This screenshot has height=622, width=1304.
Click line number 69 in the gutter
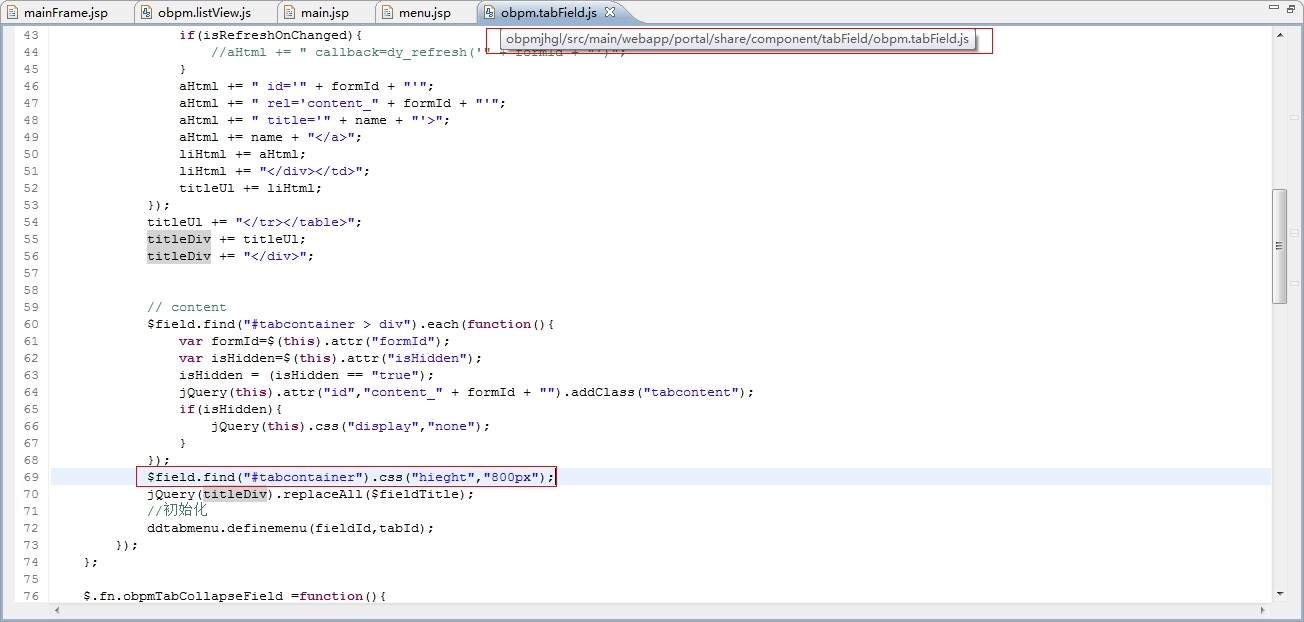(x=30, y=477)
